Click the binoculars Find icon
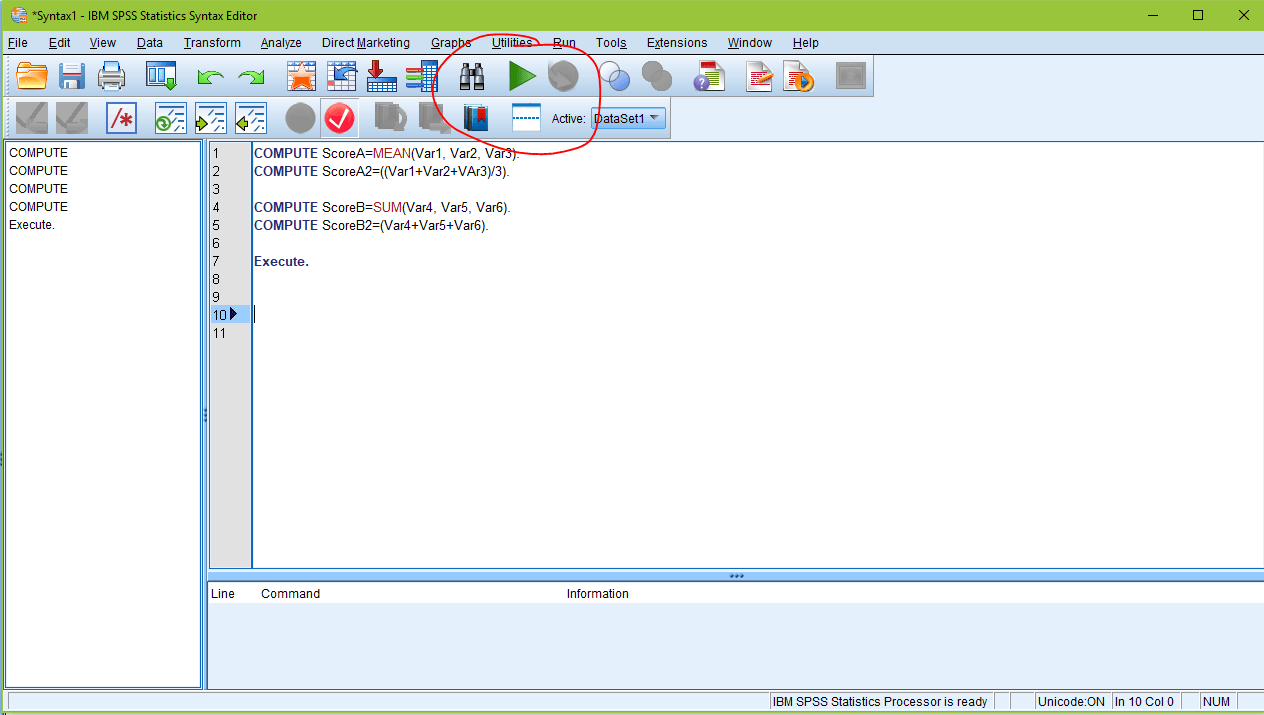The image size is (1264, 715). click(x=472, y=76)
